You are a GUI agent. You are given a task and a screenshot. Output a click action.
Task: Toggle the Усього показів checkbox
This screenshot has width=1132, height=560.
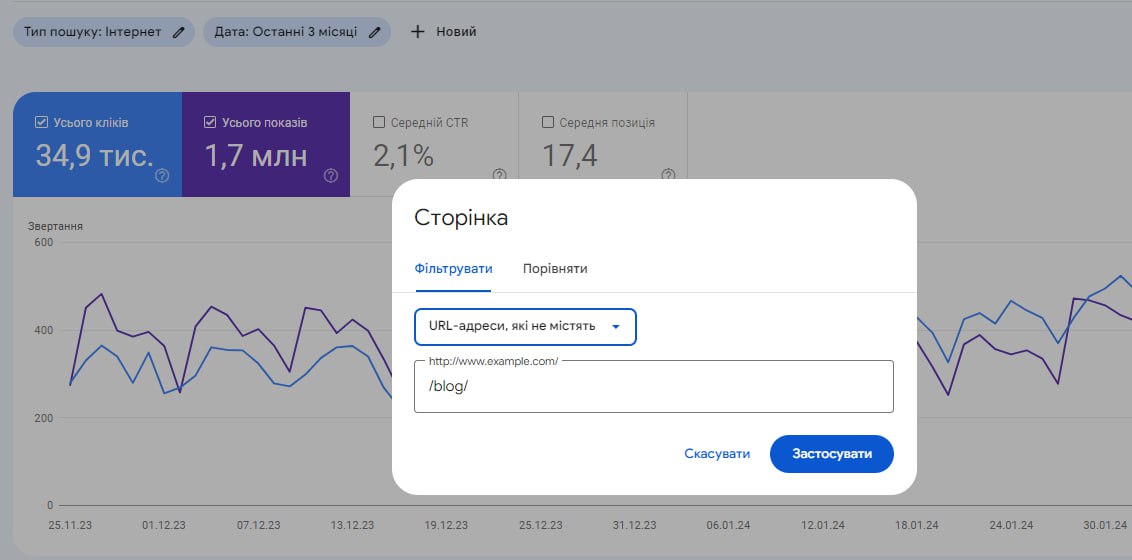[210, 123]
